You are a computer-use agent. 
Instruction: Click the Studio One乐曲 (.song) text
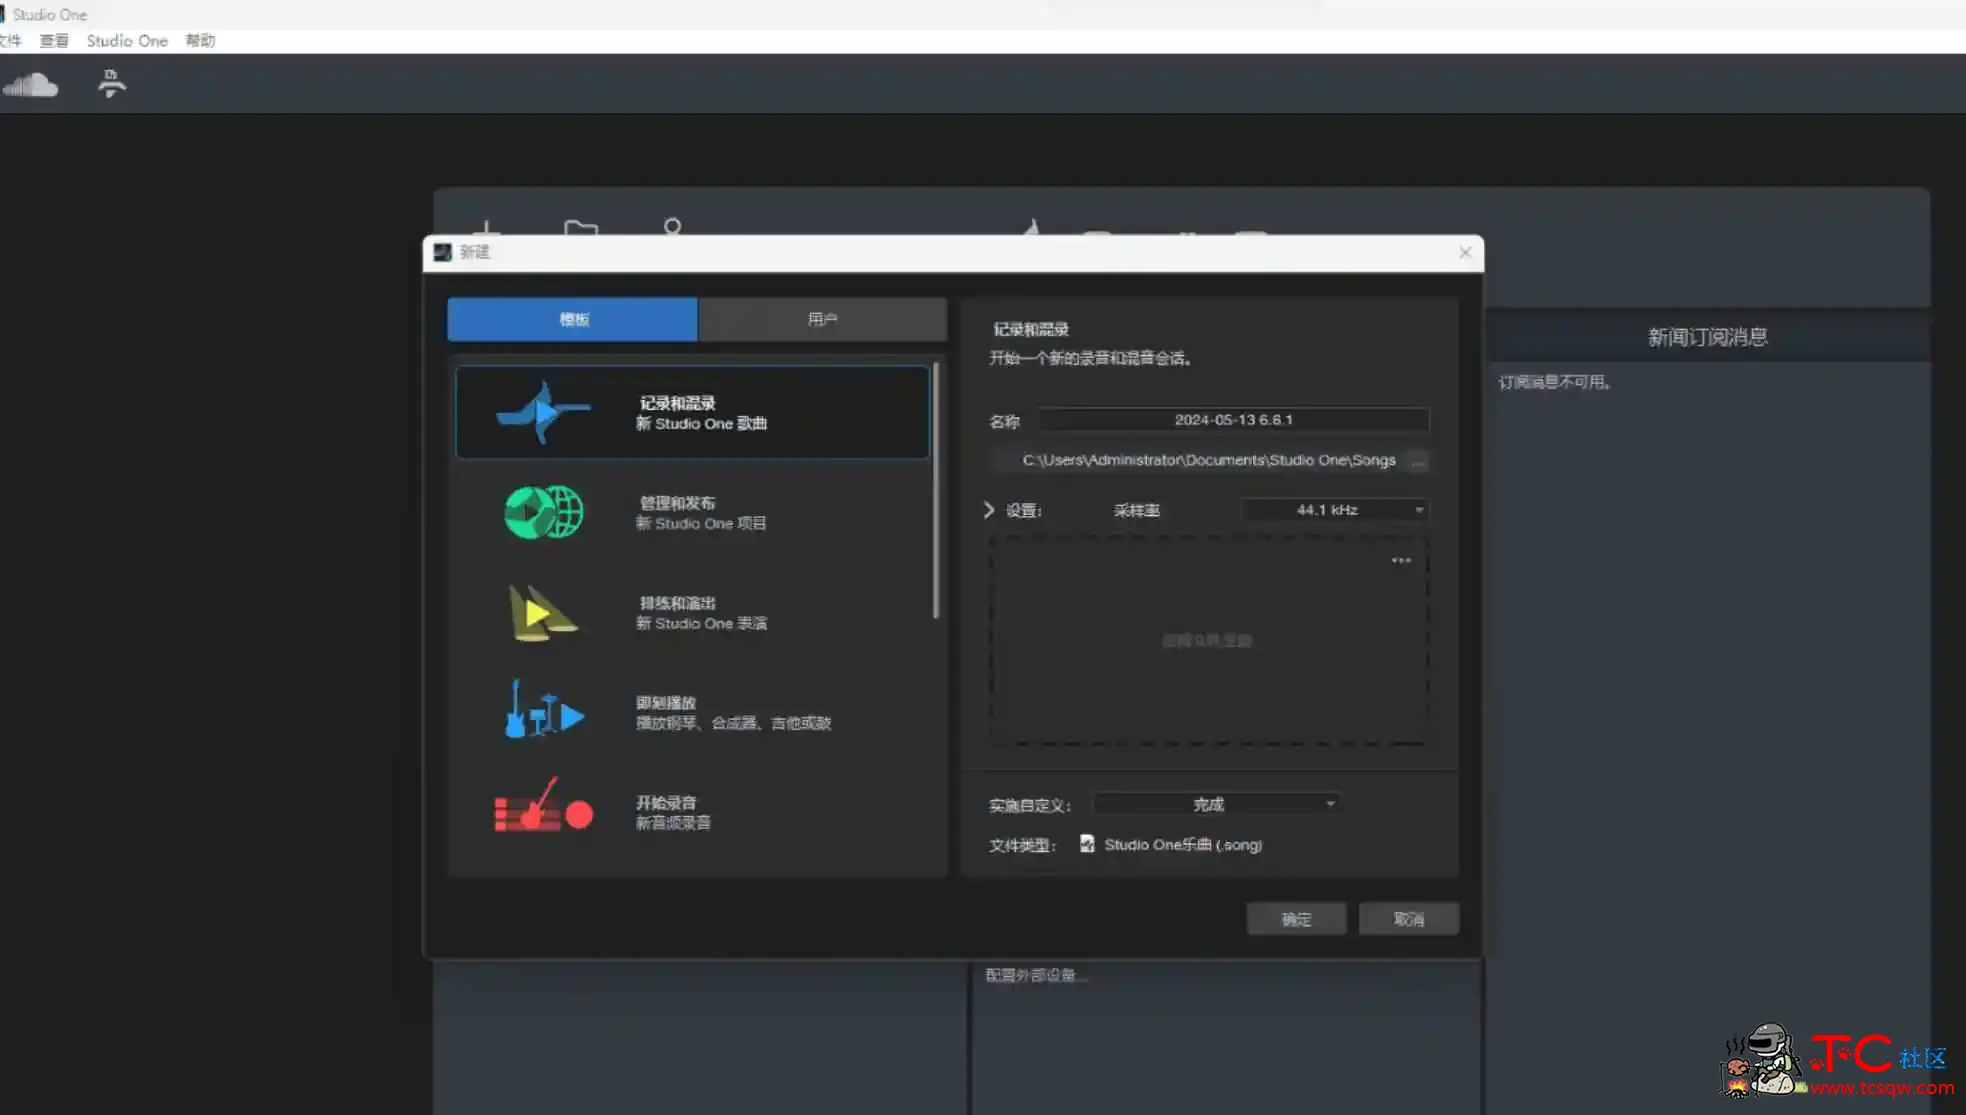coord(1183,845)
